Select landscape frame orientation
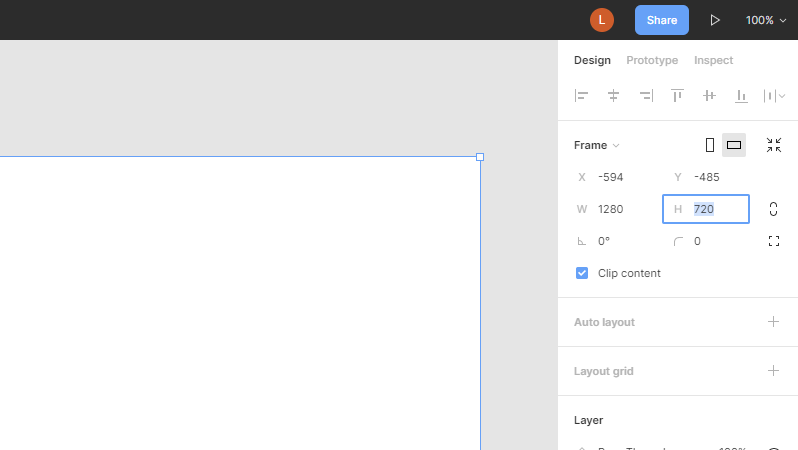This screenshot has width=798, height=450. click(x=734, y=145)
